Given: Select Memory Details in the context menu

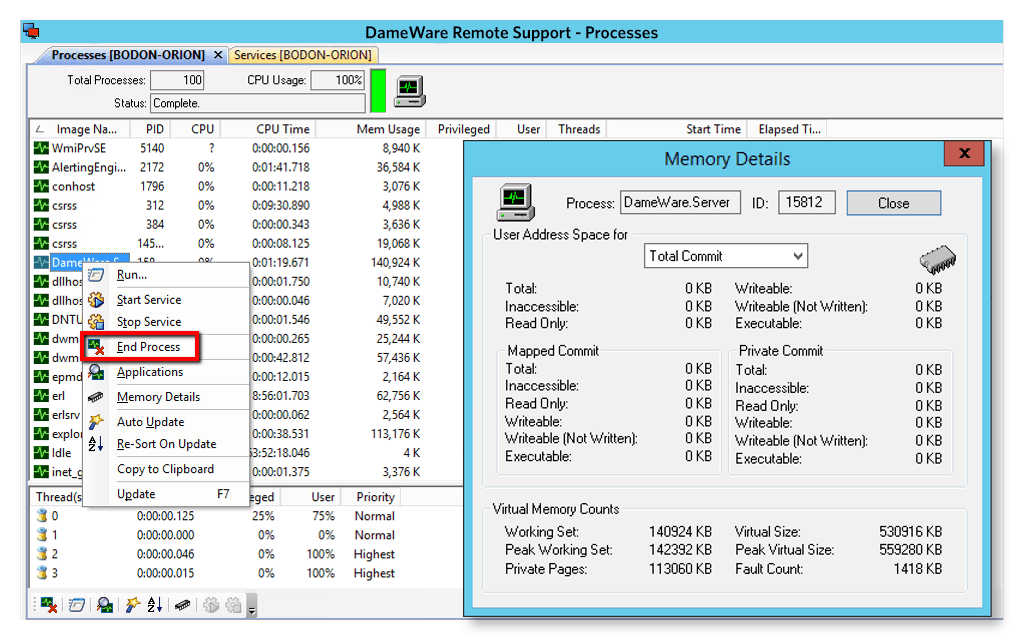Looking at the screenshot, I should point(160,397).
